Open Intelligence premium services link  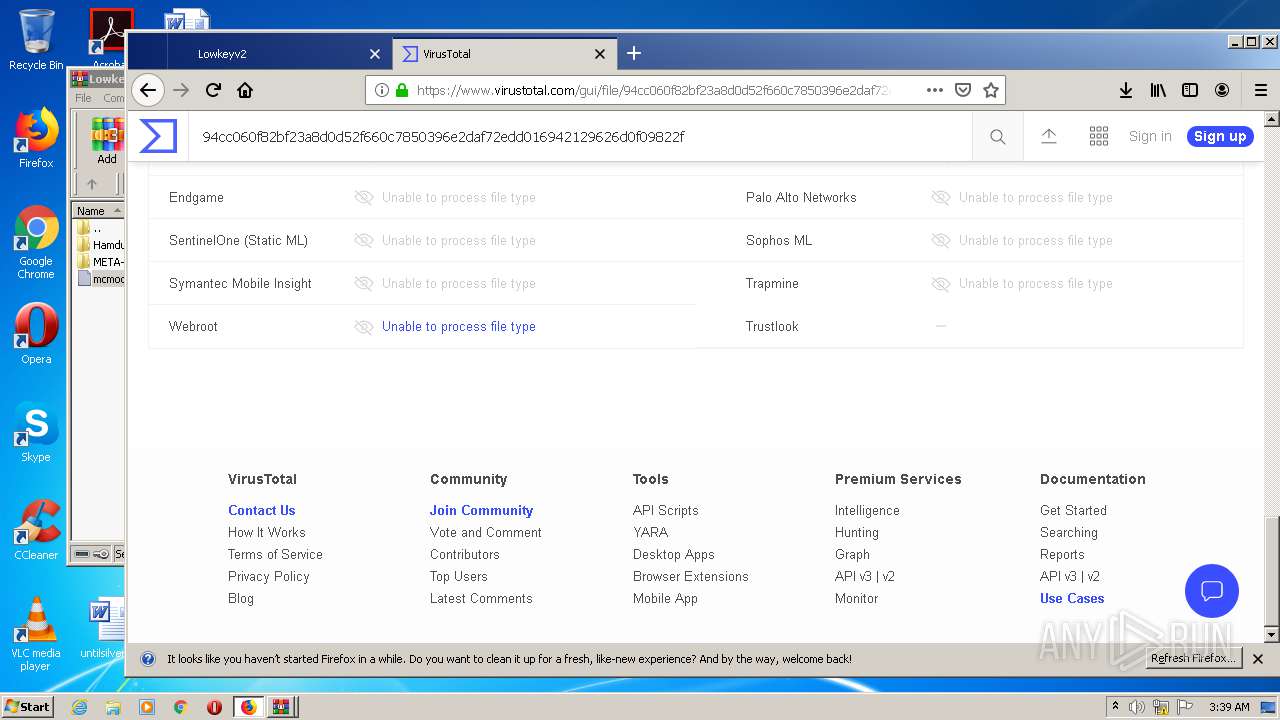867,510
